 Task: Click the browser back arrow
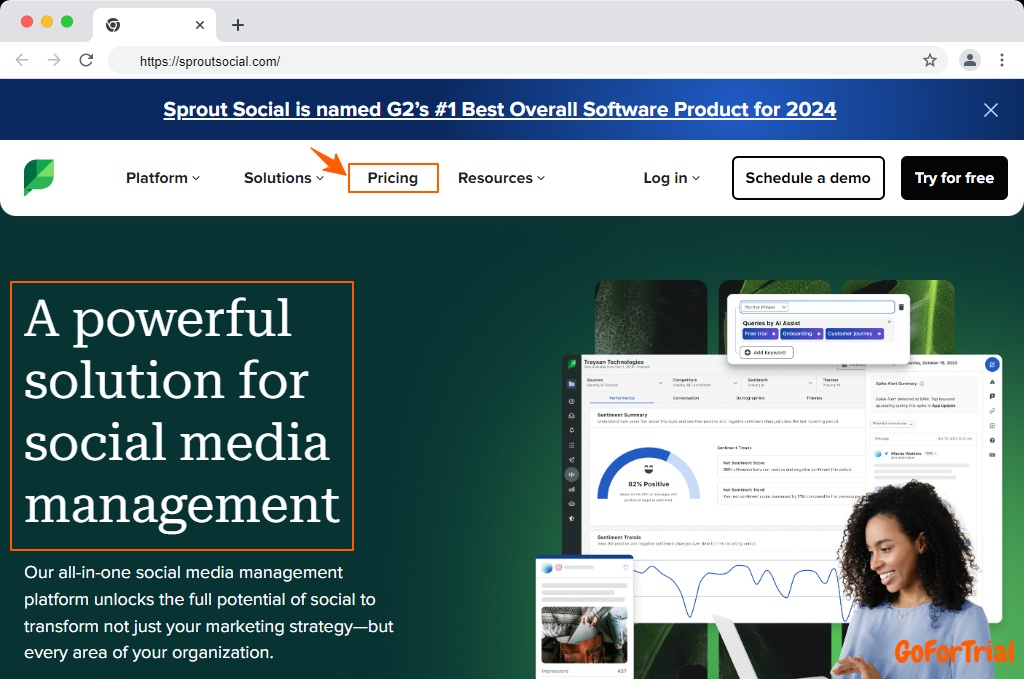pyautogui.click(x=22, y=60)
